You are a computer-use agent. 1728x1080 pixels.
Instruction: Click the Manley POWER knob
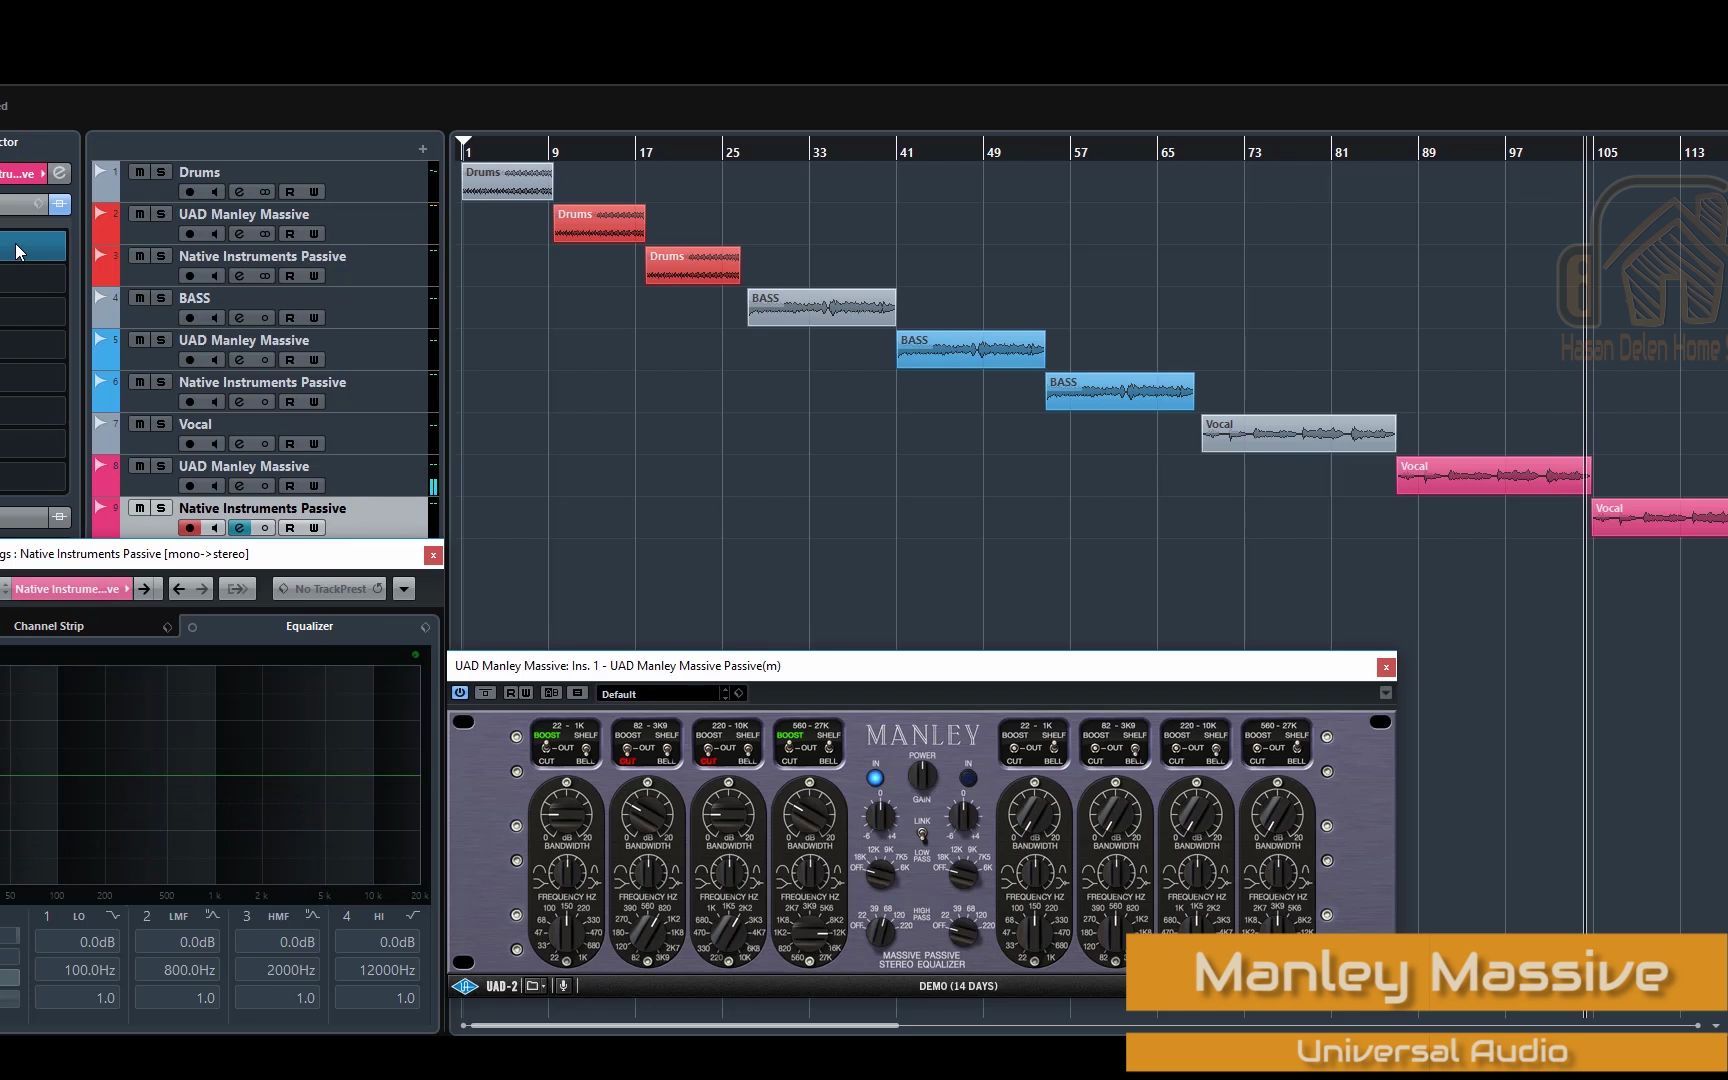(922, 775)
